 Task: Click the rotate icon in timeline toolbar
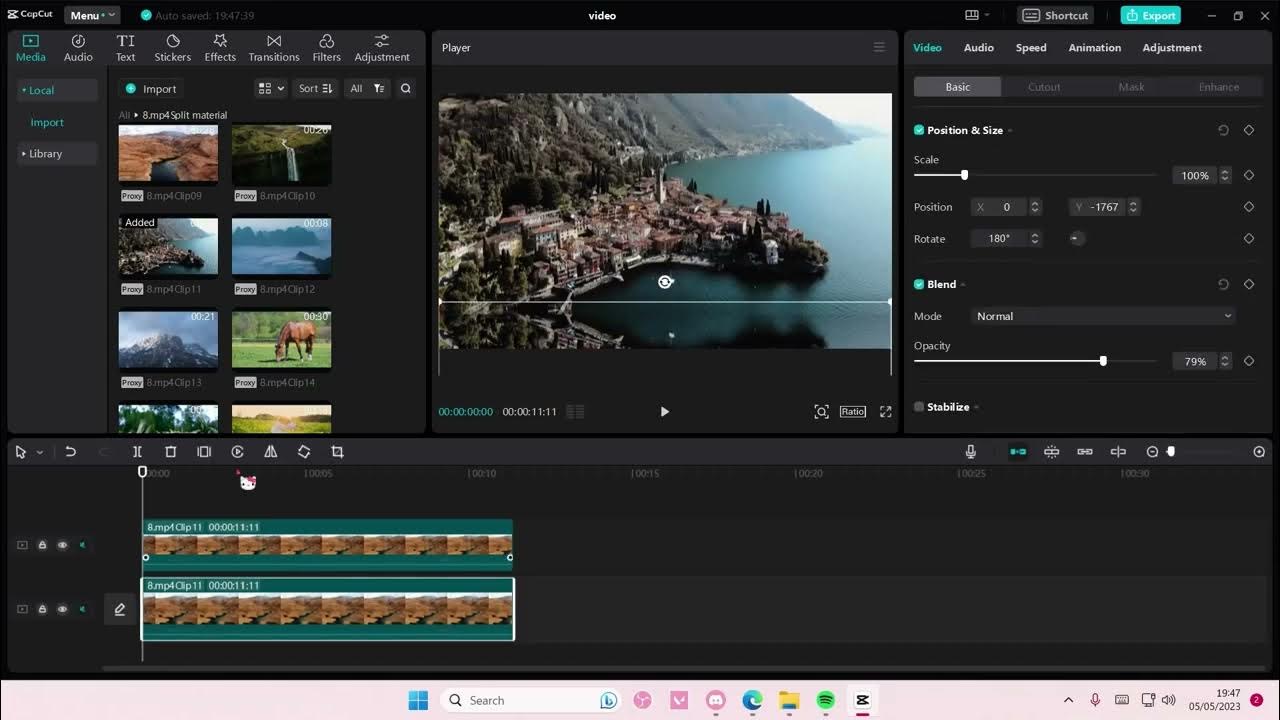304,452
